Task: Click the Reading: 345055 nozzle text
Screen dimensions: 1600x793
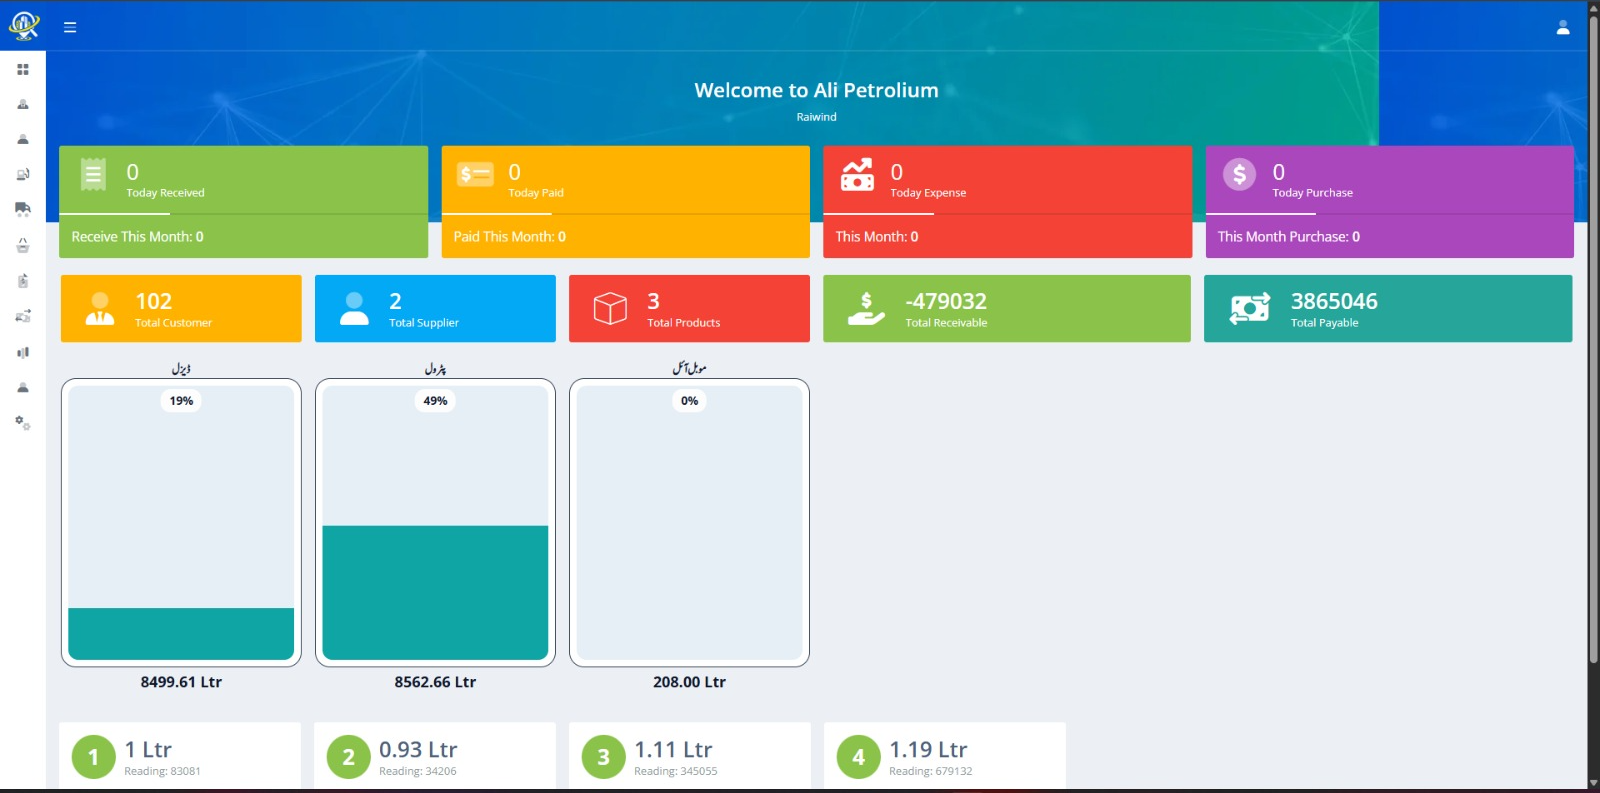Action: point(675,771)
